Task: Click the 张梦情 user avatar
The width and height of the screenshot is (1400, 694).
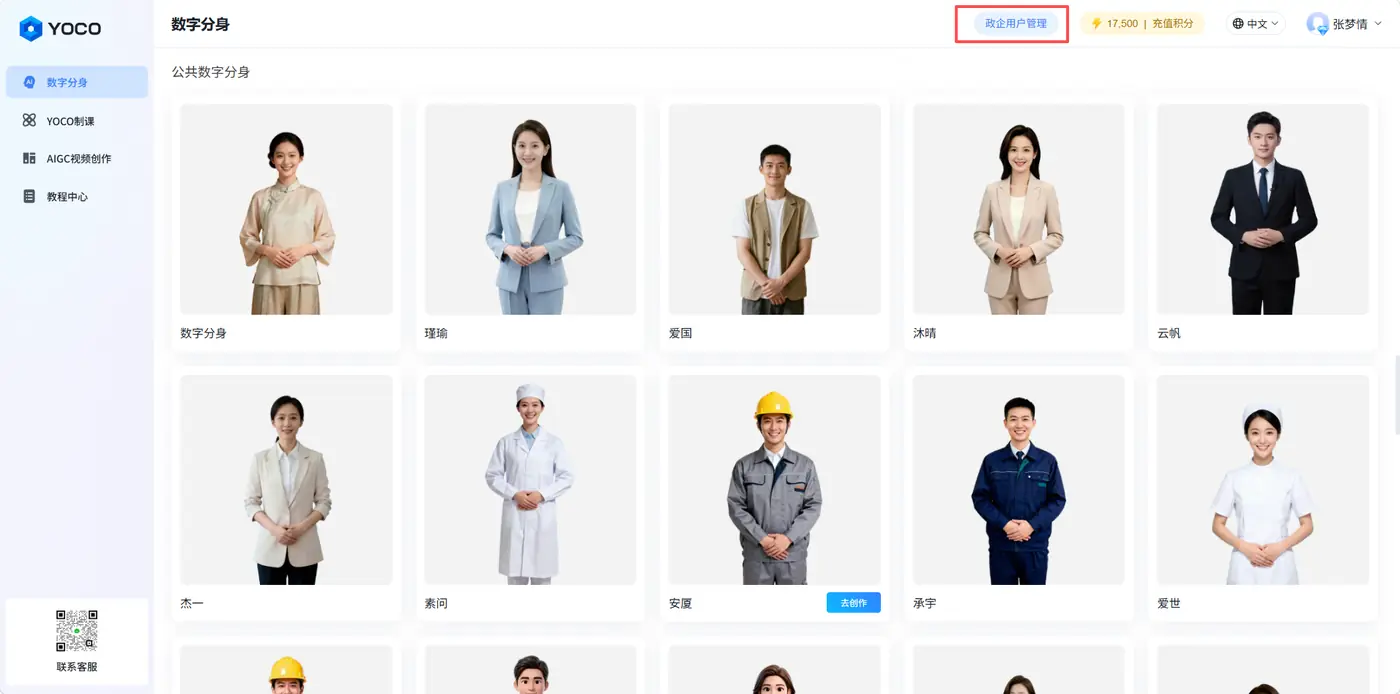Action: tap(1317, 23)
